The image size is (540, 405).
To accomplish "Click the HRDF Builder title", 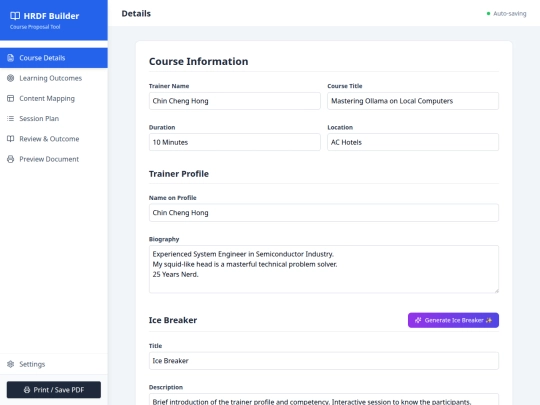I will (x=51, y=16).
